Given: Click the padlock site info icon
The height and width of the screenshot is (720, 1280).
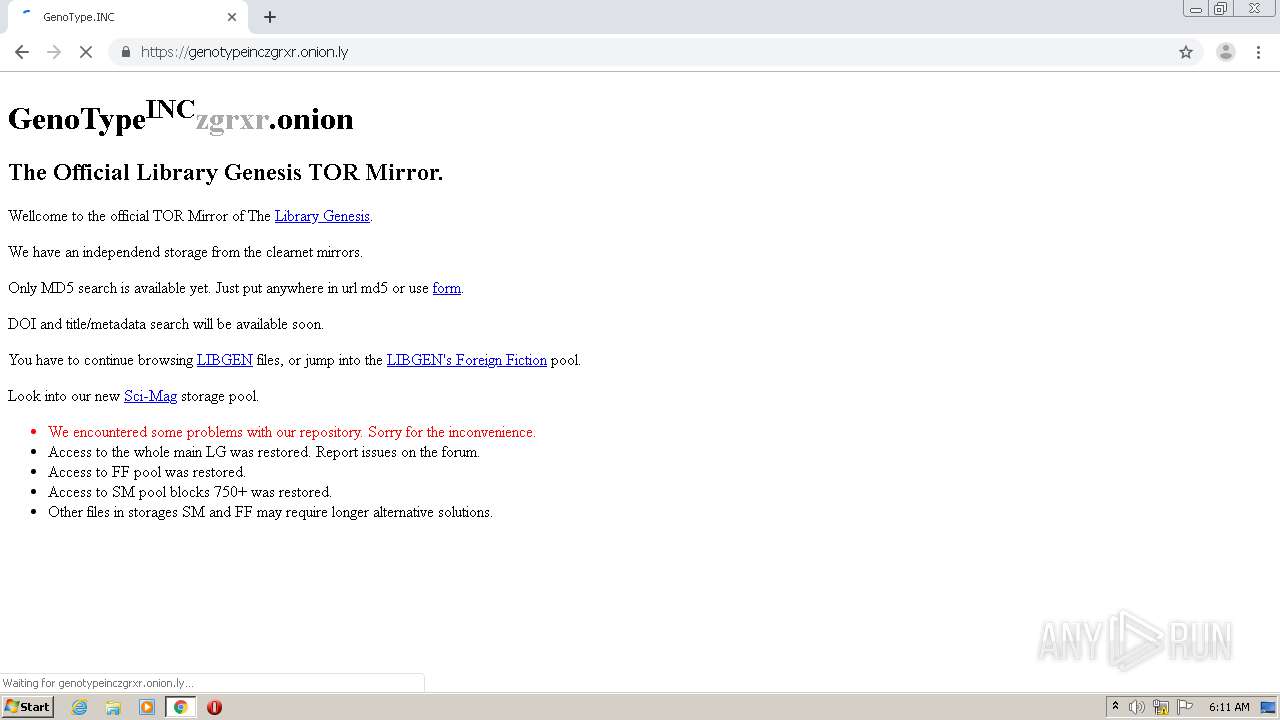Looking at the screenshot, I should (x=125, y=52).
